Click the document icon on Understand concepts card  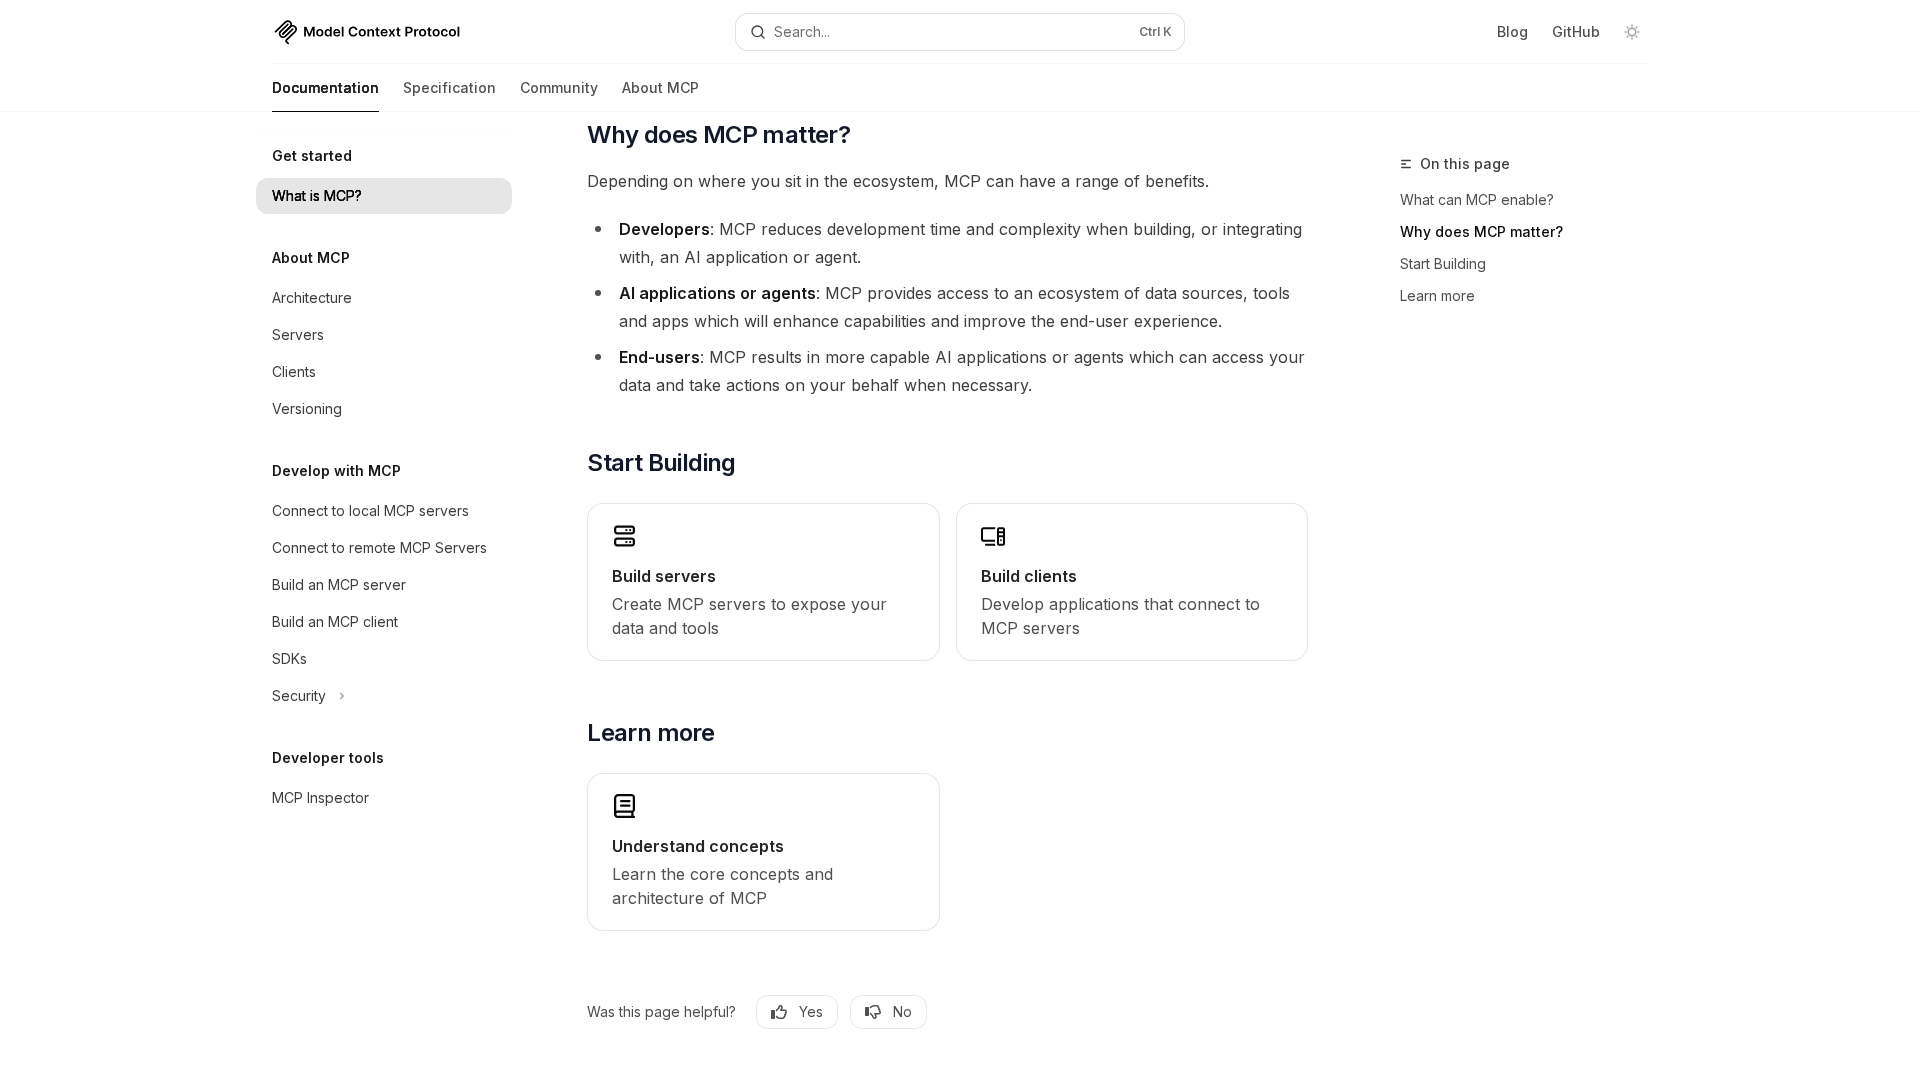click(624, 806)
